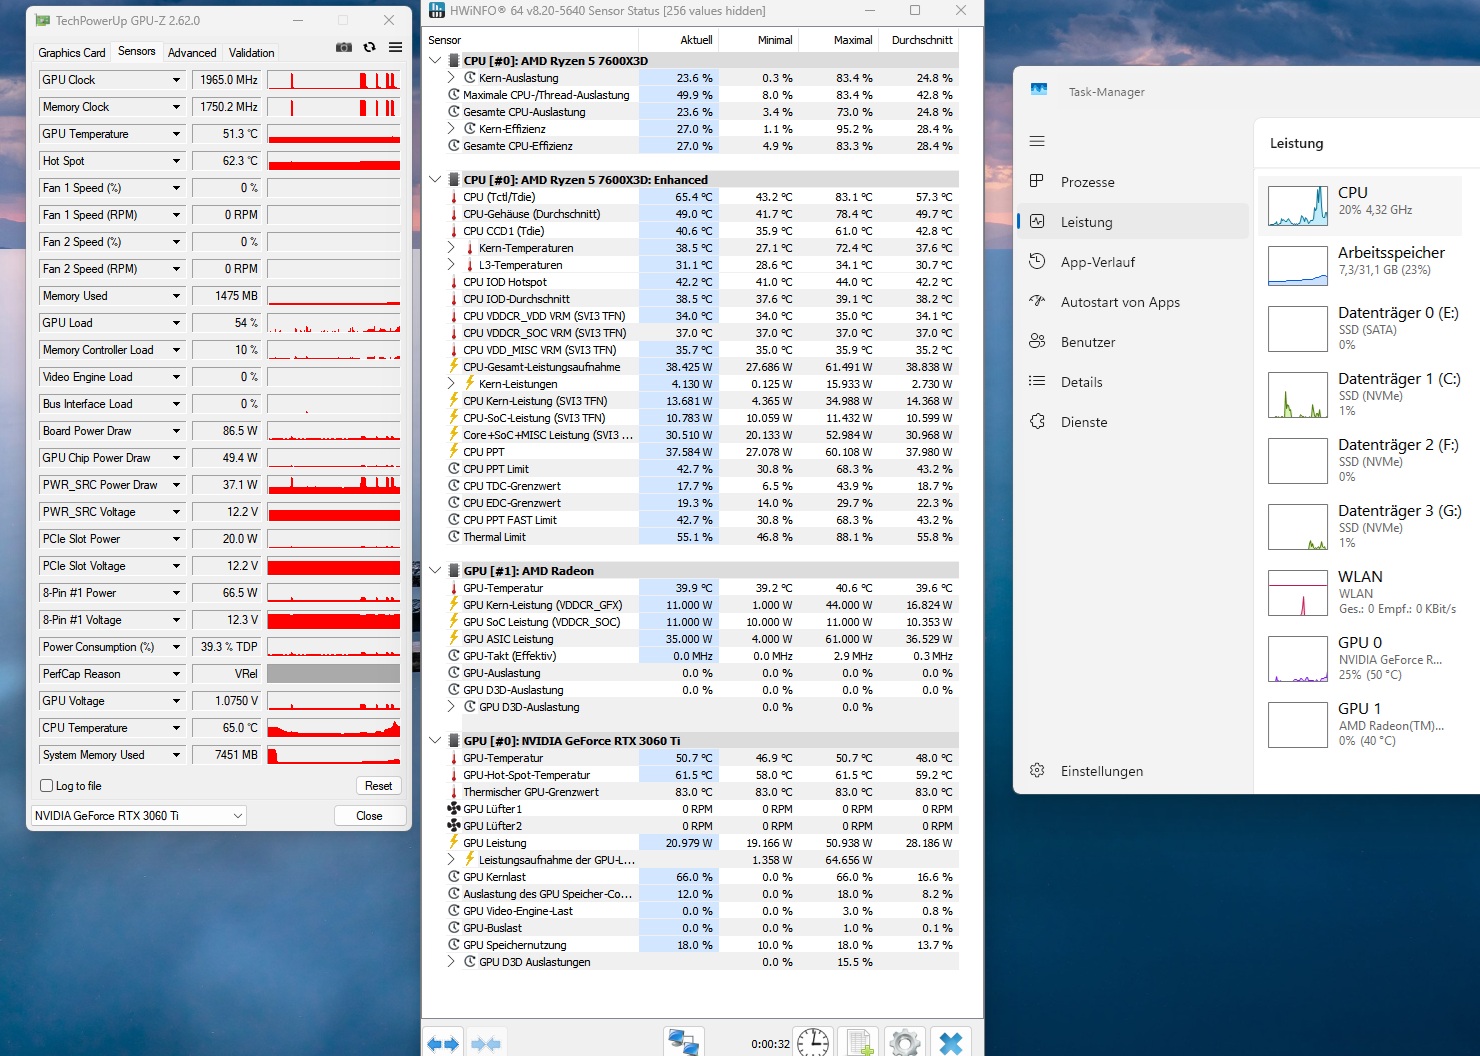Click the GPU-Z title bar app icon
Screen dimensions: 1480x1056
(42, 20)
